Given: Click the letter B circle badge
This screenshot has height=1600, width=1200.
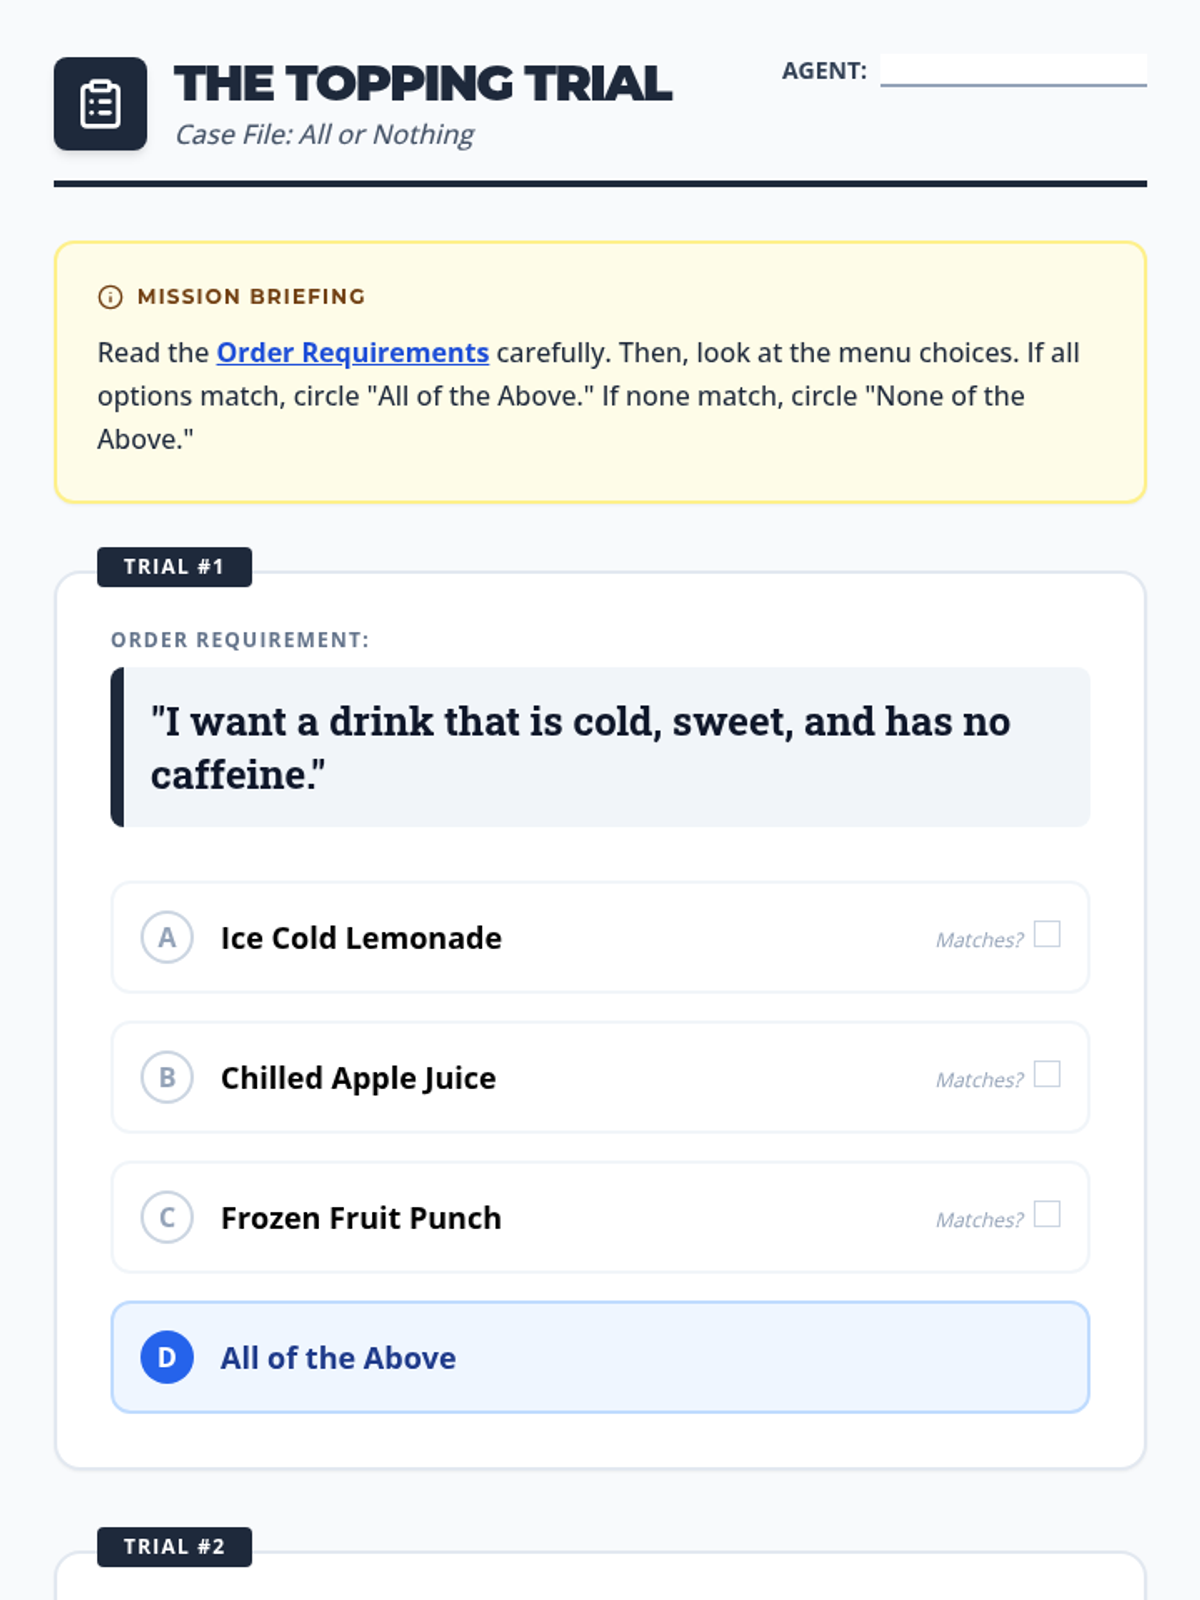Looking at the screenshot, I should coord(167,1078).
